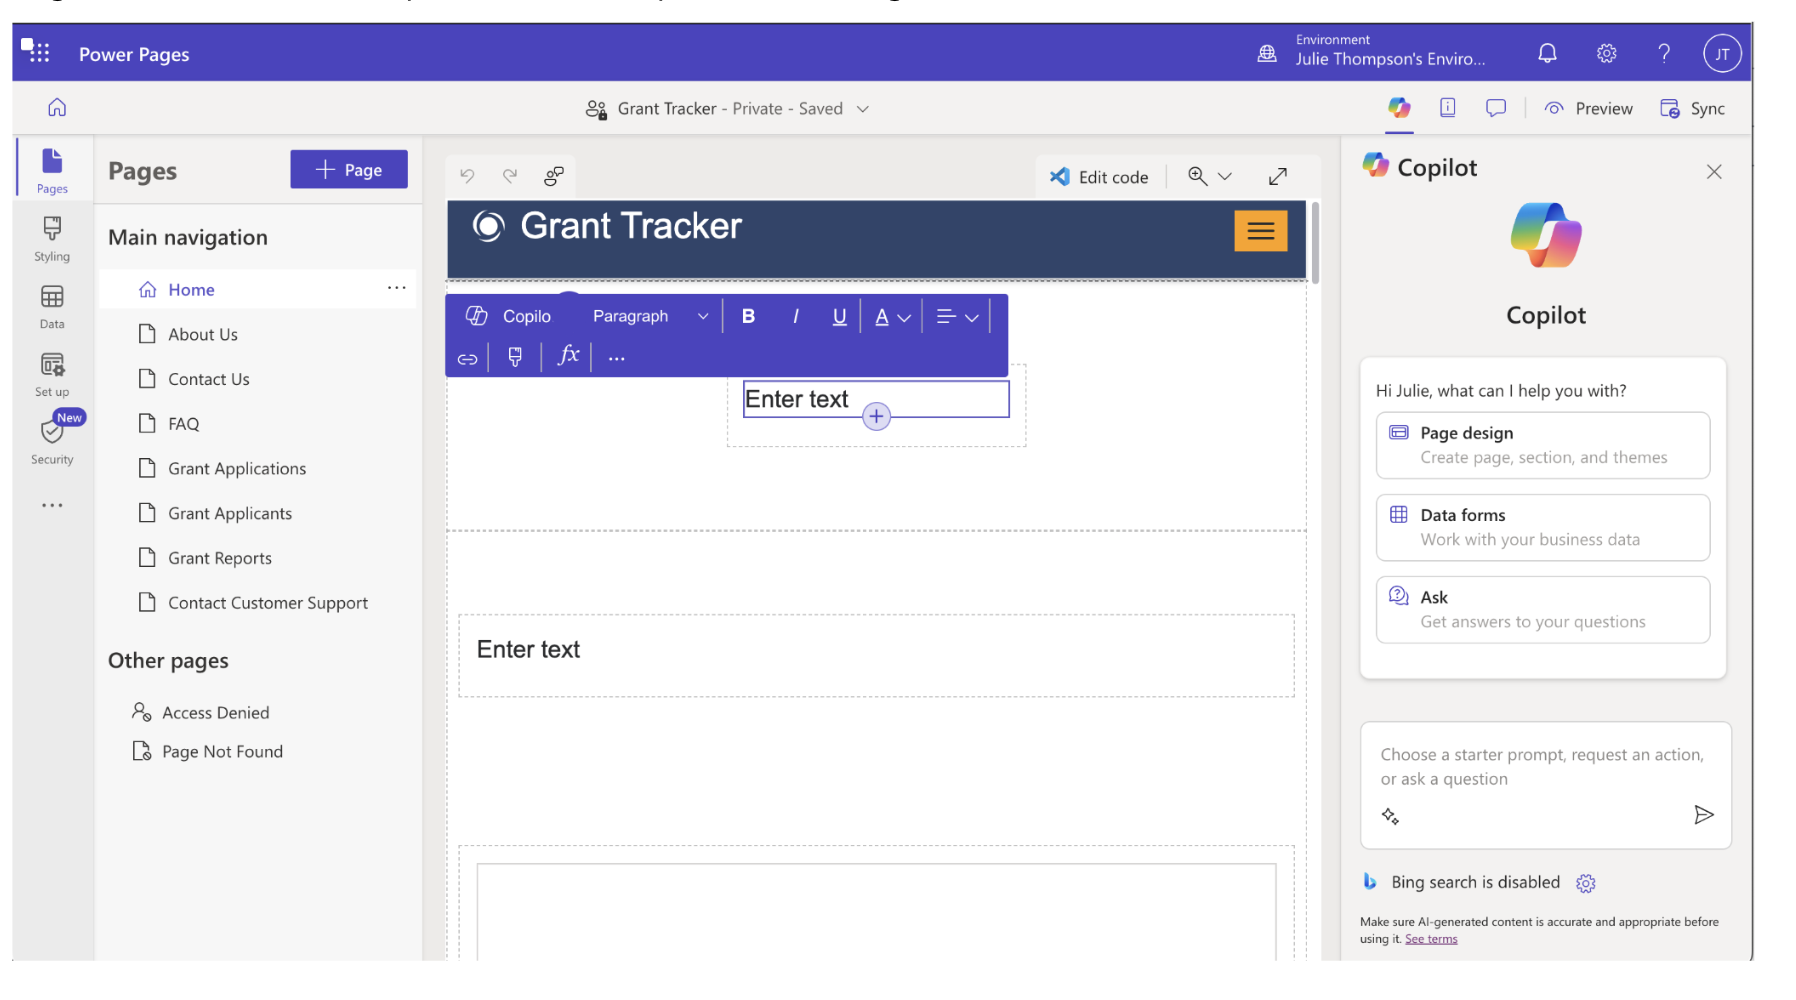Toggle italic formatting

(x=795, y=316)
